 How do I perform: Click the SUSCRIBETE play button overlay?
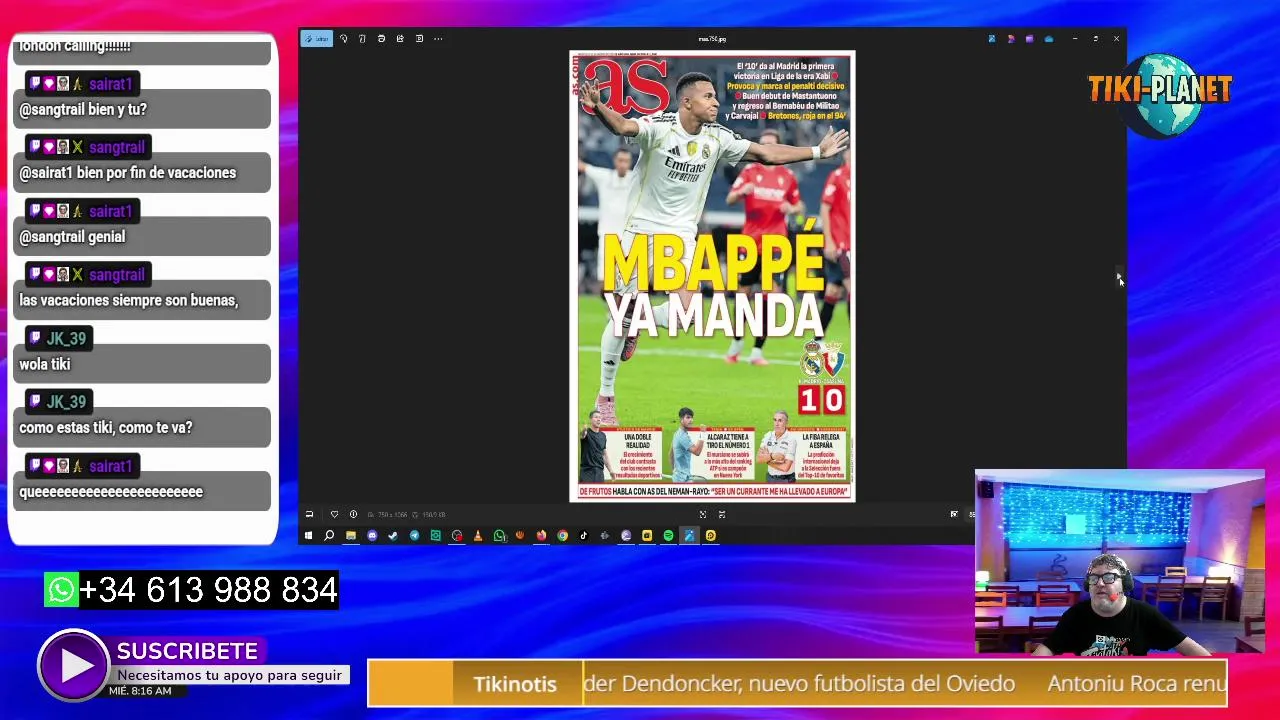tap(74, 665)
